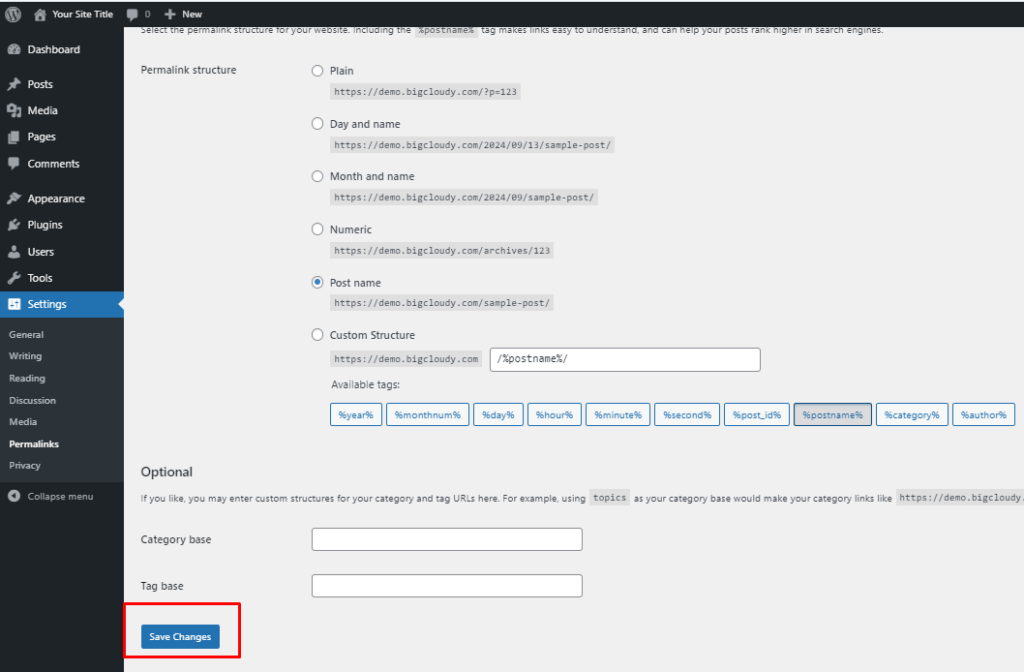Screen dimensions: 1024x672
Task: Collapse the admin sidebar menu
Action: (x=50, y=495)
